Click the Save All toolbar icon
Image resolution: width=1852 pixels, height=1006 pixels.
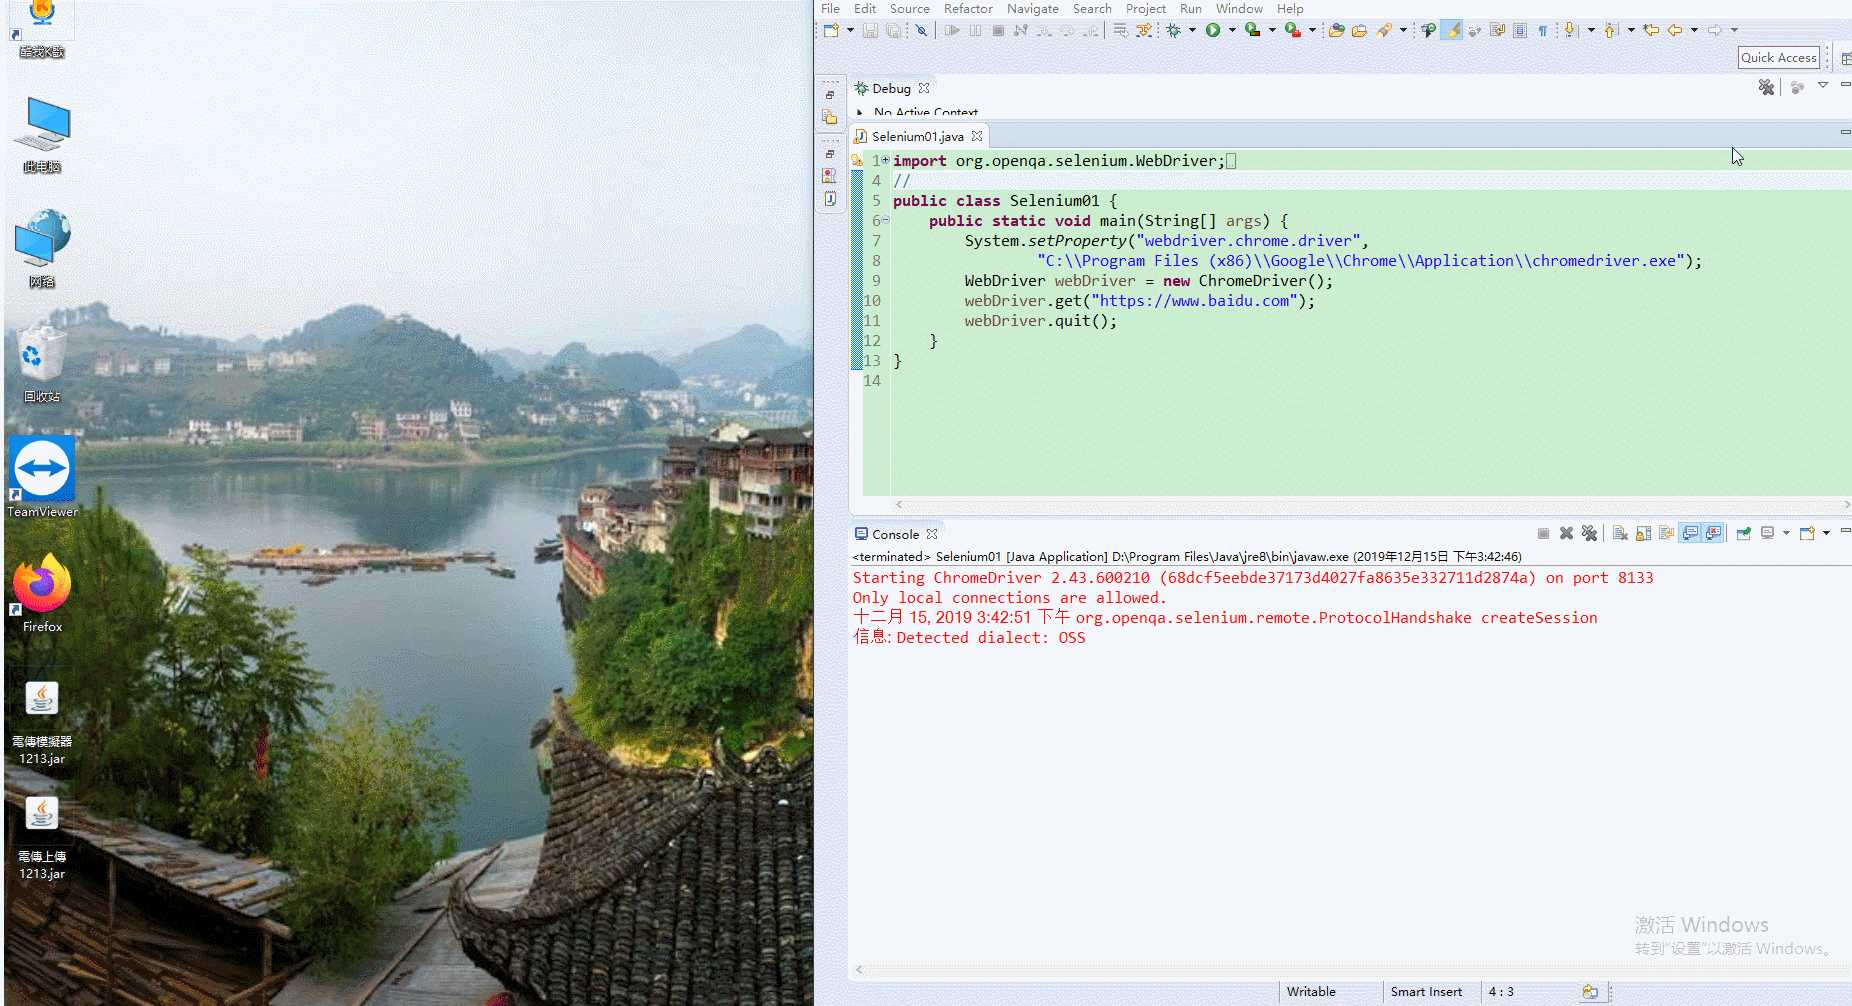tap(894, 30)
